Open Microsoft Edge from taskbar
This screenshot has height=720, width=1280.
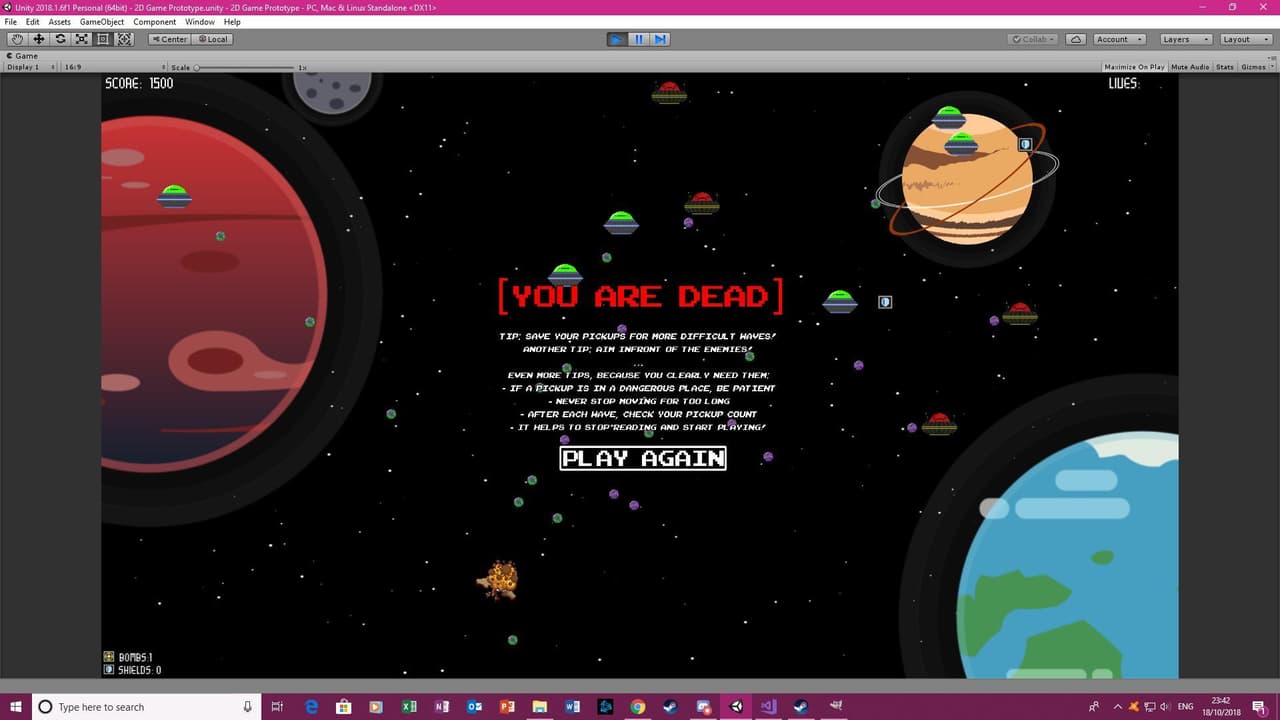point(311,707)
